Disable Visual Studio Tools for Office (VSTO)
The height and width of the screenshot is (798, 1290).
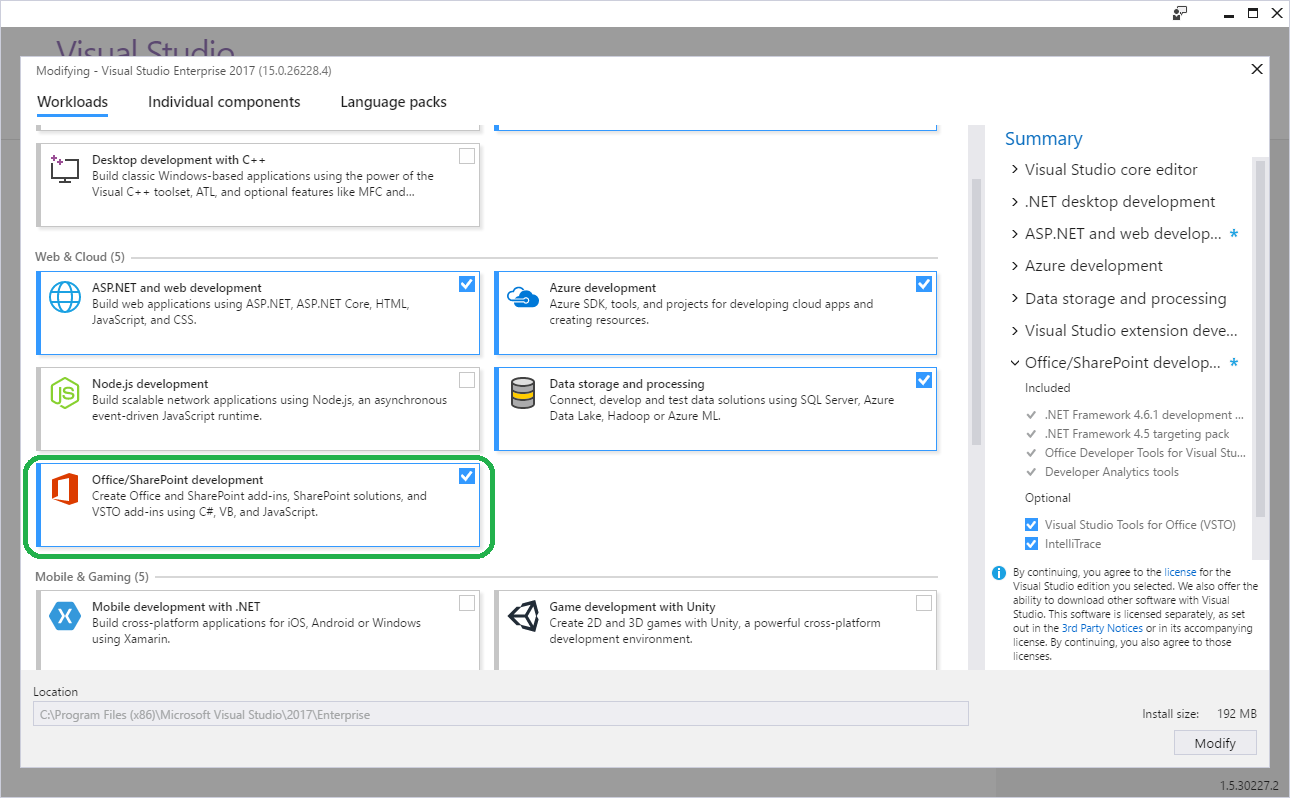[1031, 524]
